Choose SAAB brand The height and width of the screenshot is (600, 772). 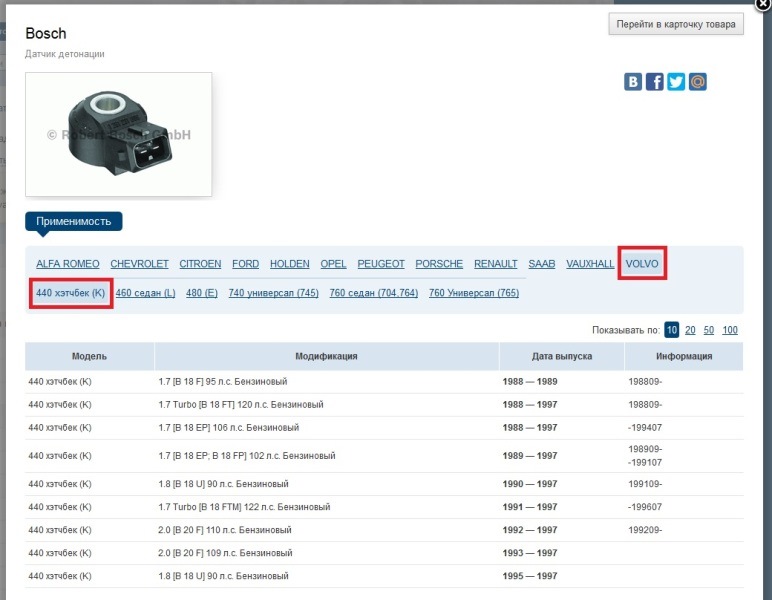542,264
